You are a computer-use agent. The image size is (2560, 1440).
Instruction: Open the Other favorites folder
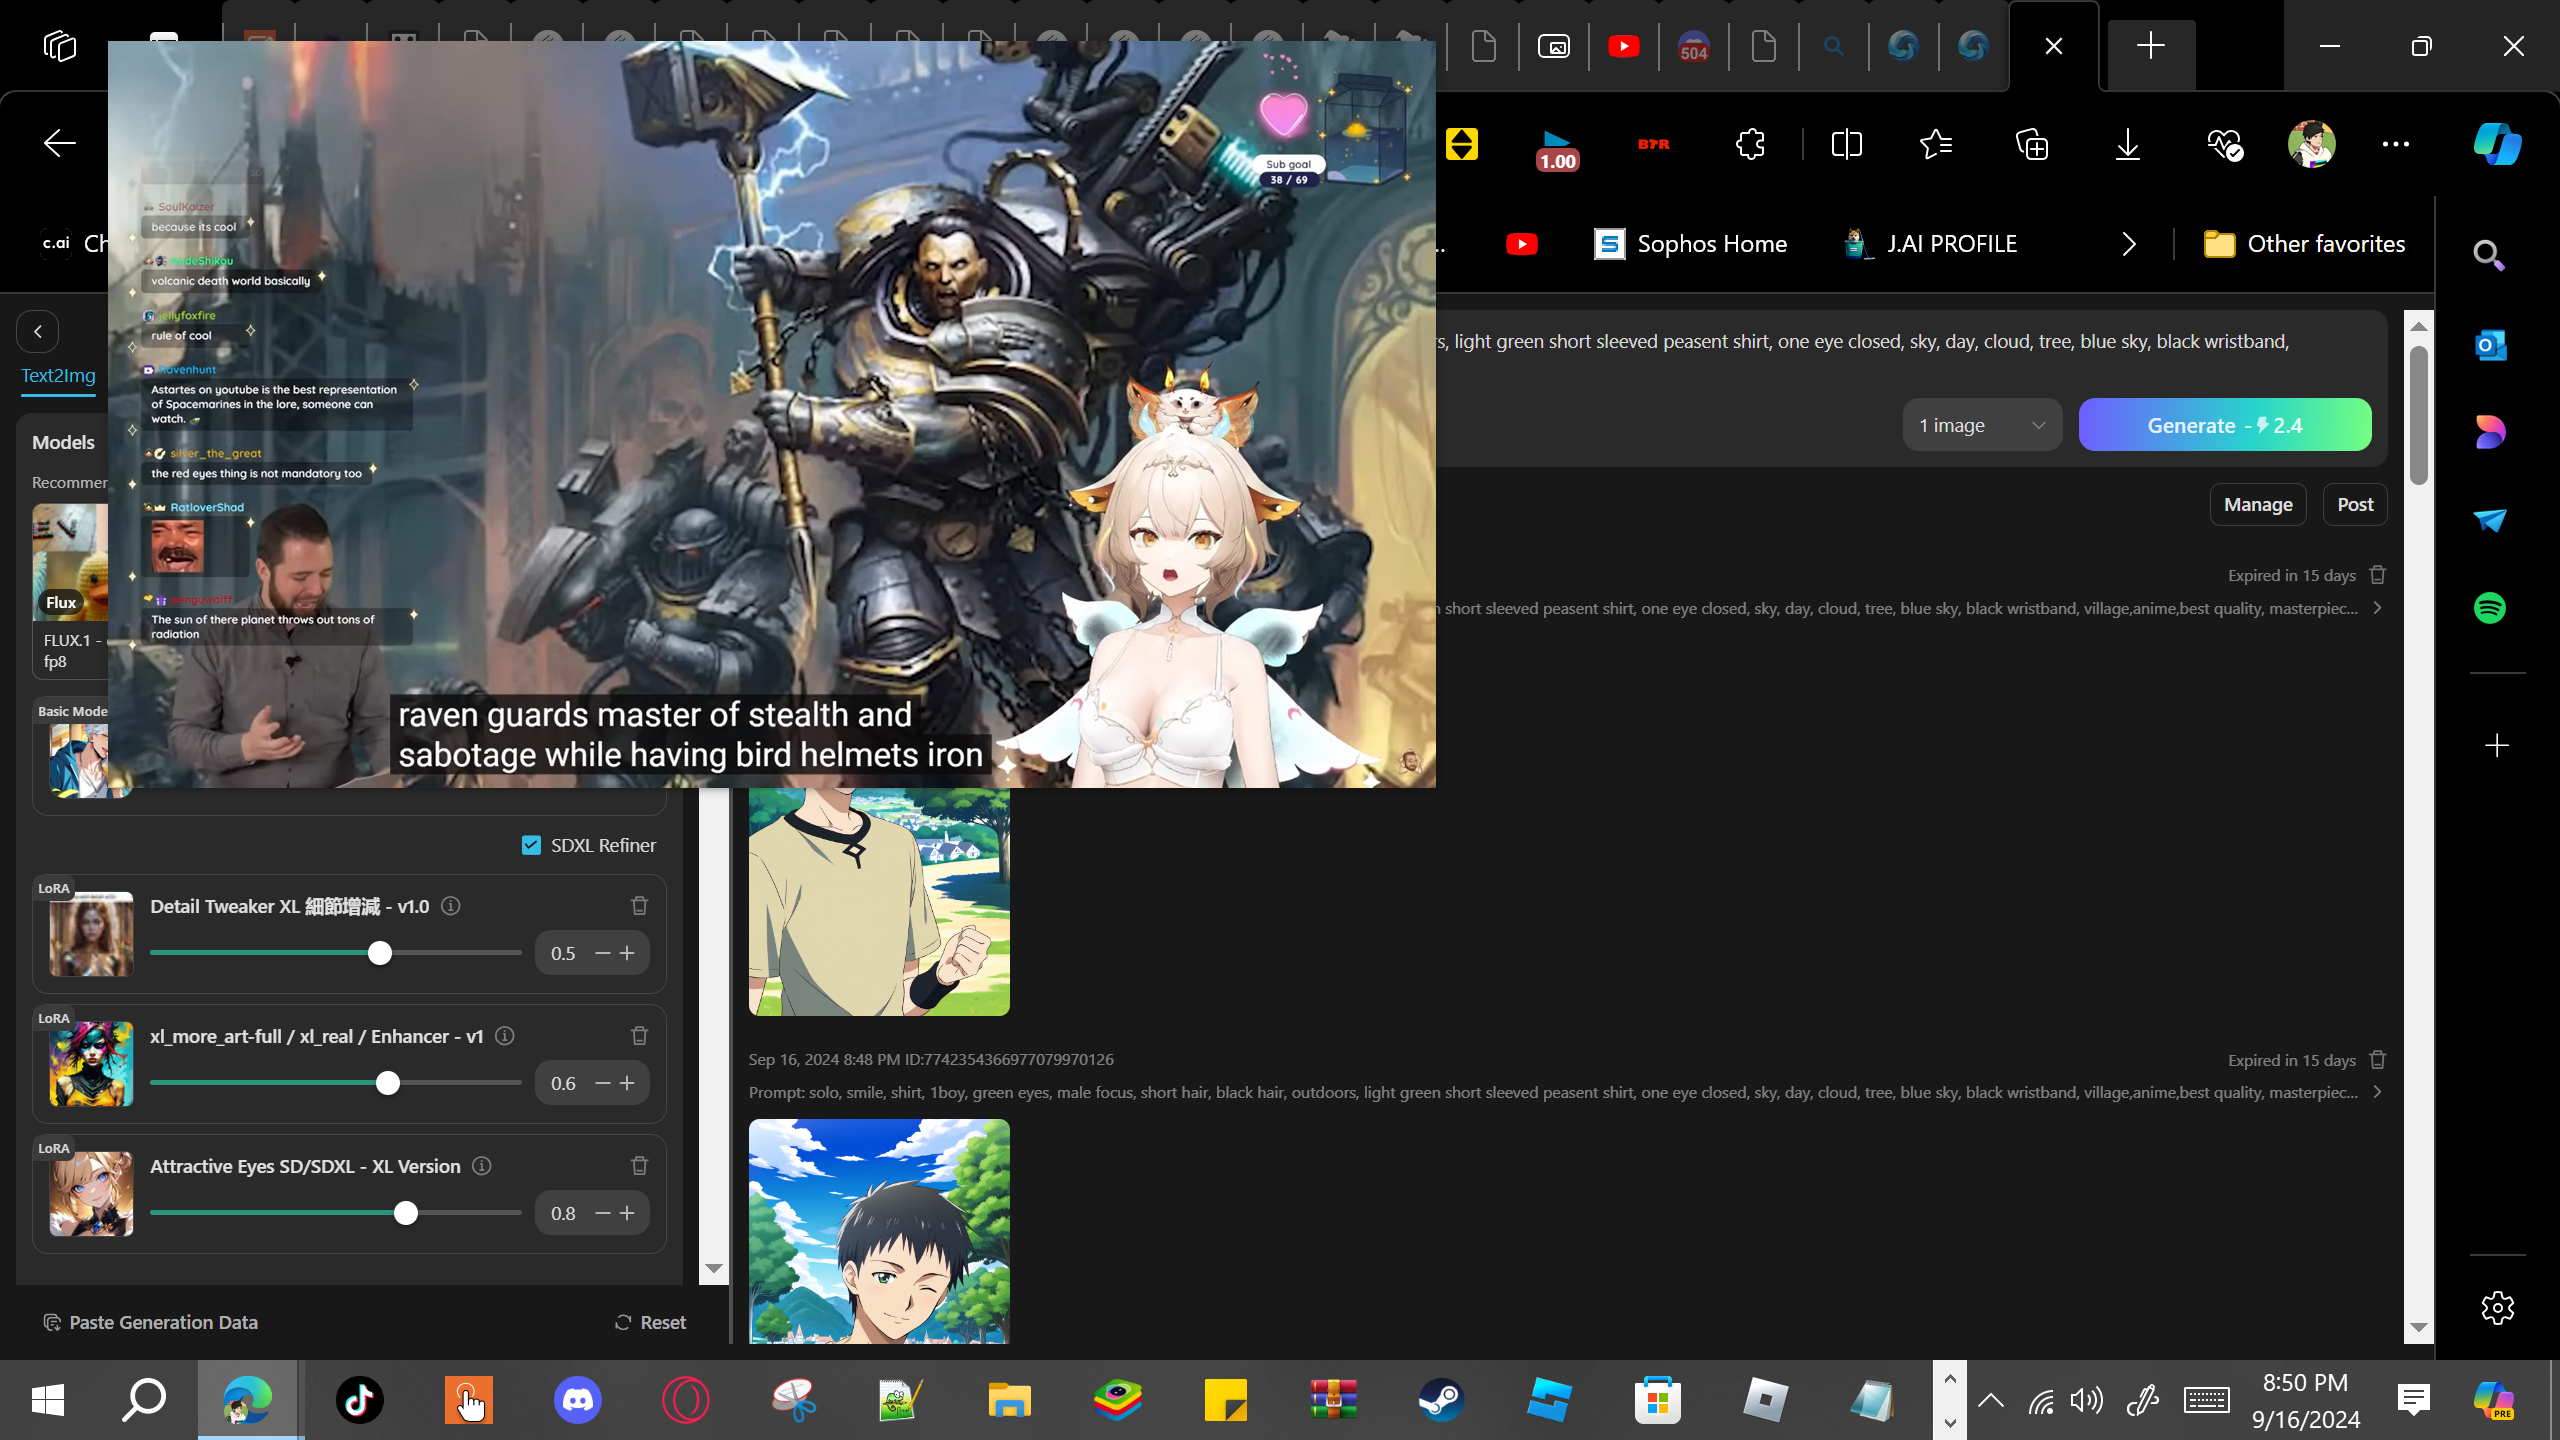(2304, 244)
